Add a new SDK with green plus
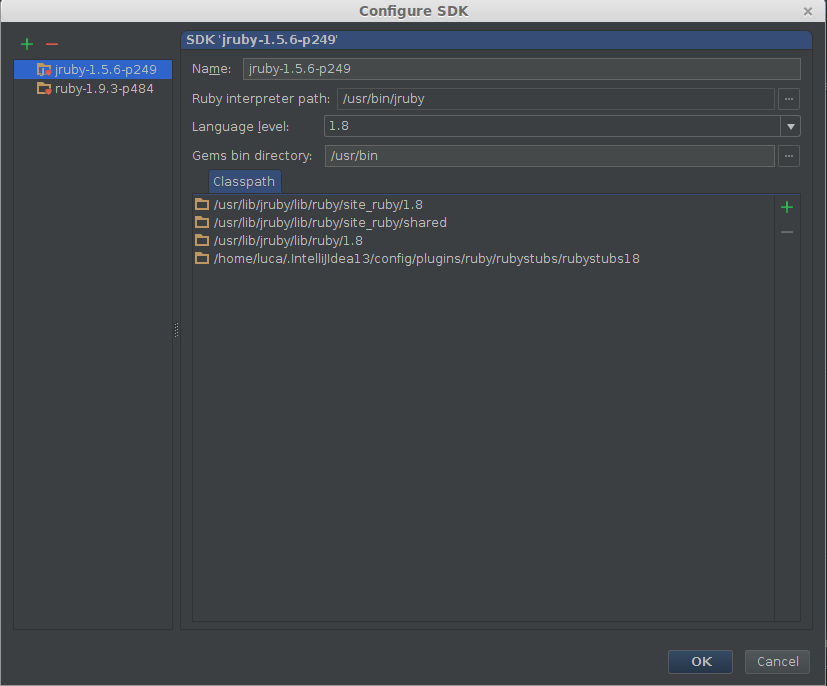 (x=27, y=44)
